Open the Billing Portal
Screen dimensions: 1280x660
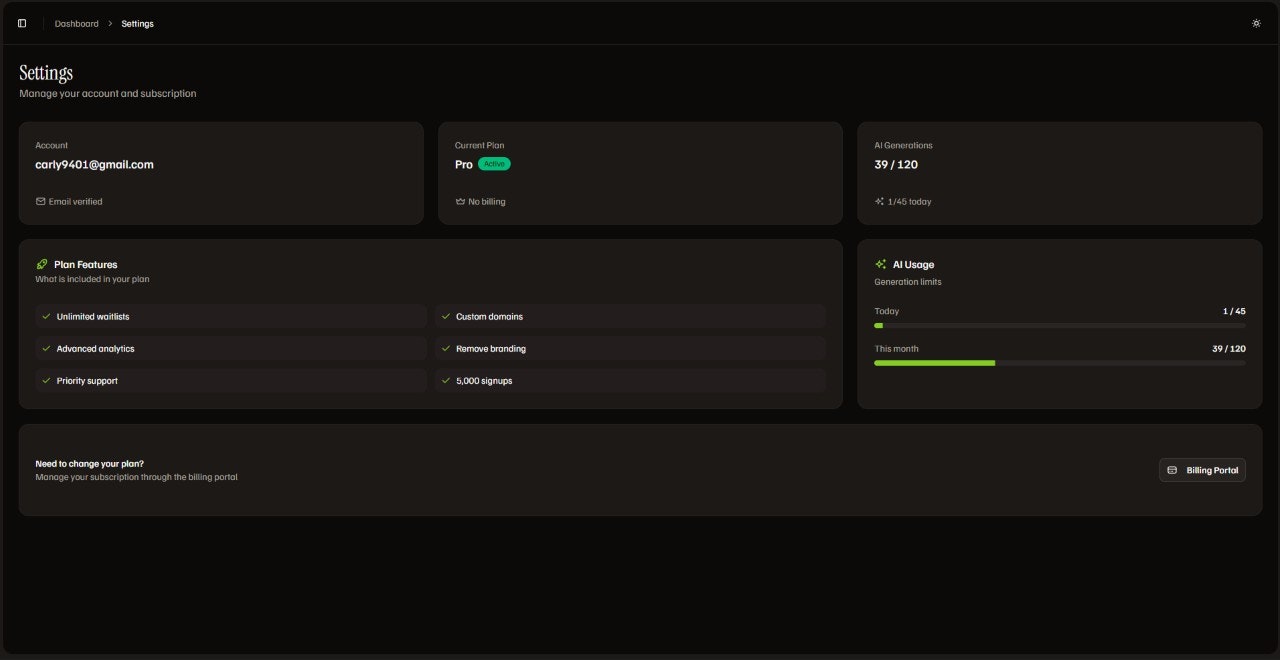click(x=1203, y=469)
